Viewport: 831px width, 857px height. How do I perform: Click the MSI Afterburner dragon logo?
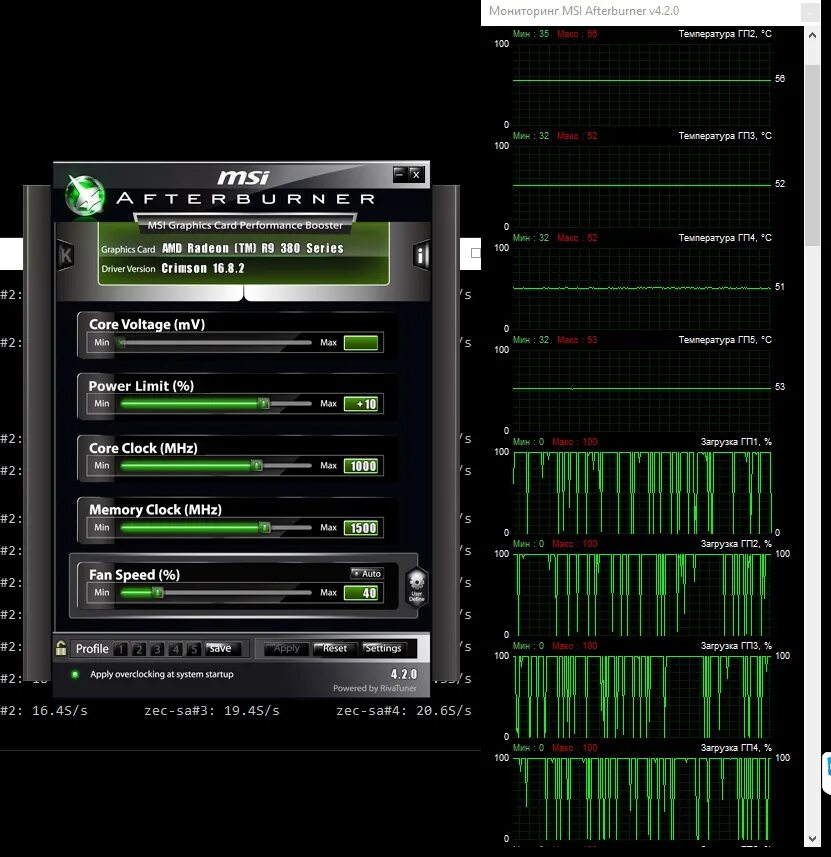click(85, 195)
